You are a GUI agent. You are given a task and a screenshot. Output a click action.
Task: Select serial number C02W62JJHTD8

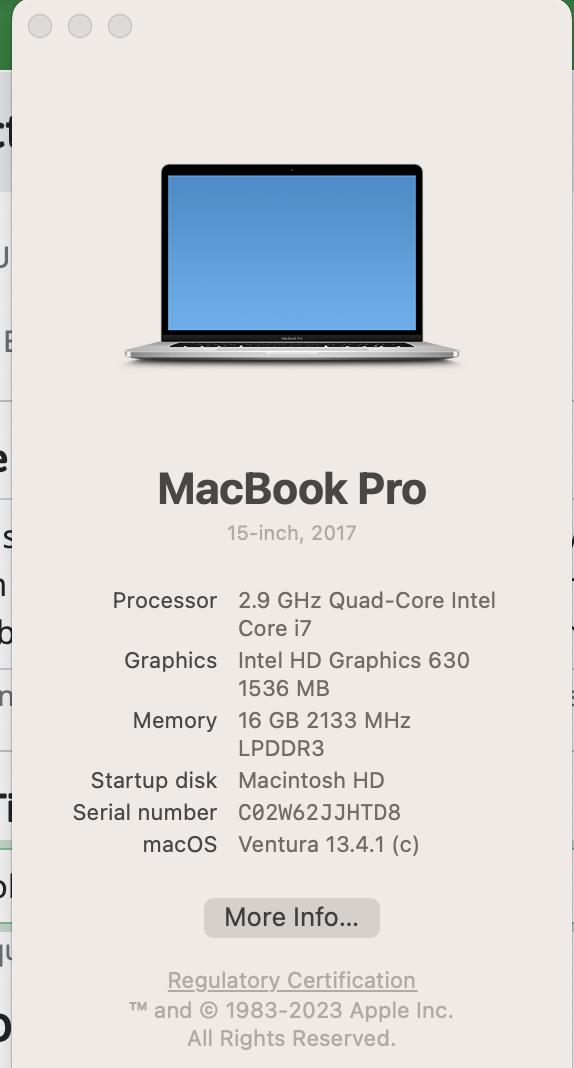tap(319, 813)
